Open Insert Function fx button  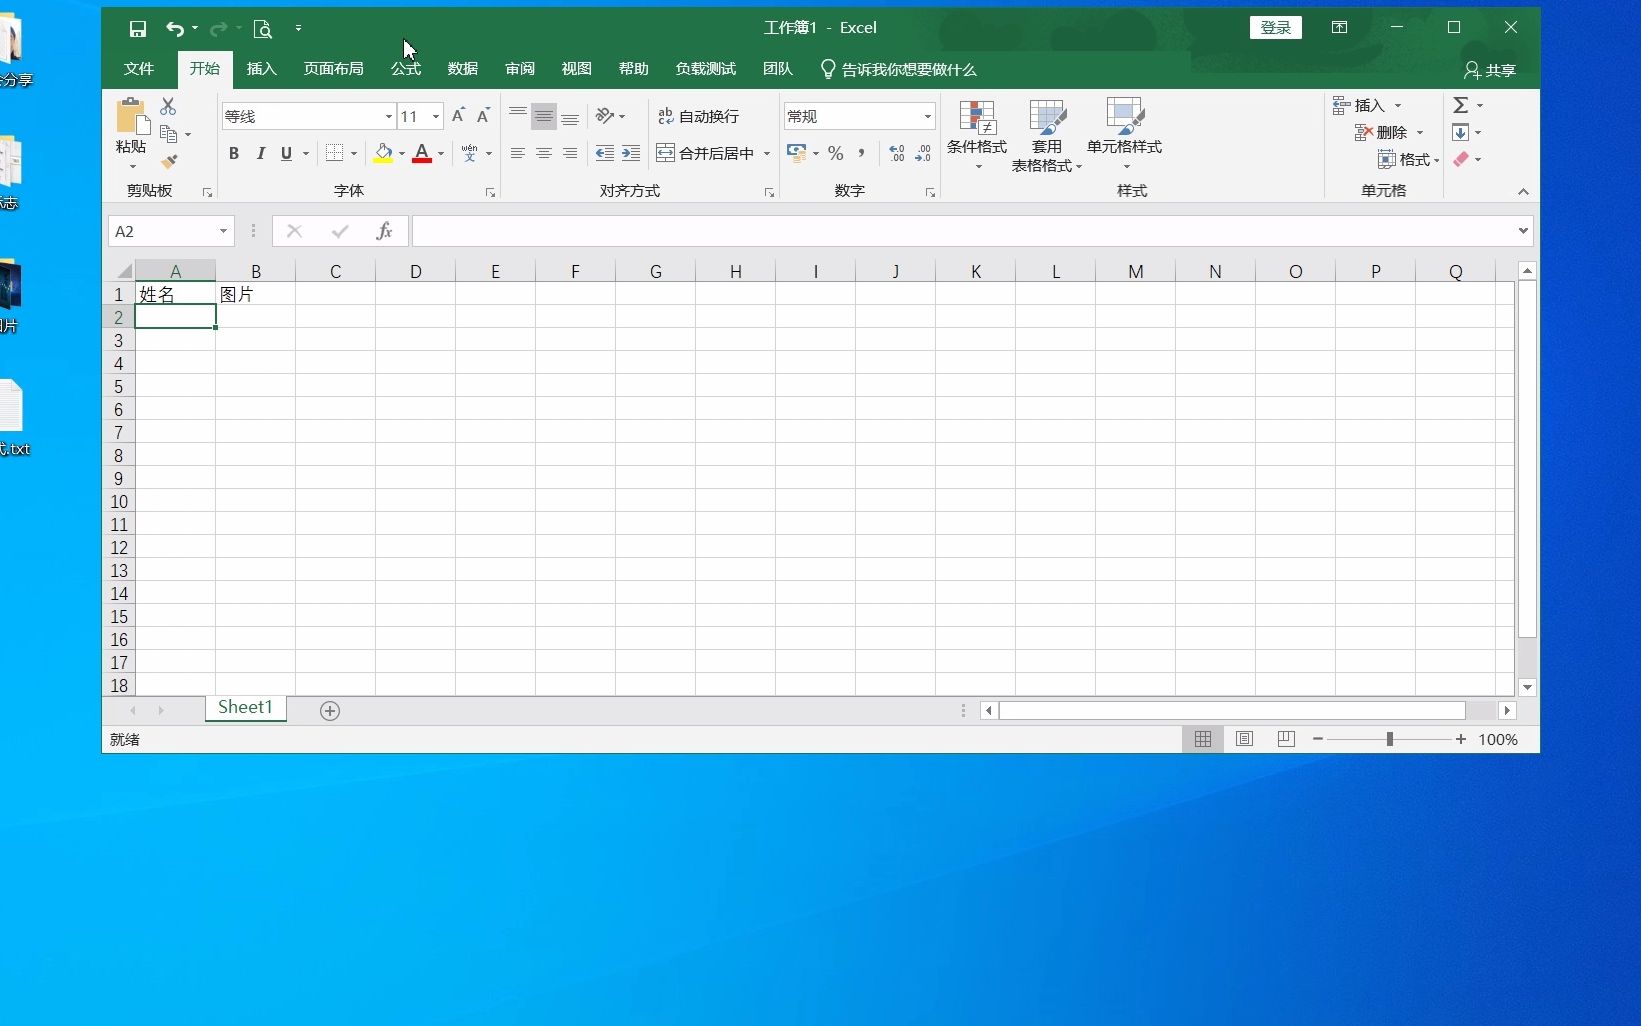384,231
